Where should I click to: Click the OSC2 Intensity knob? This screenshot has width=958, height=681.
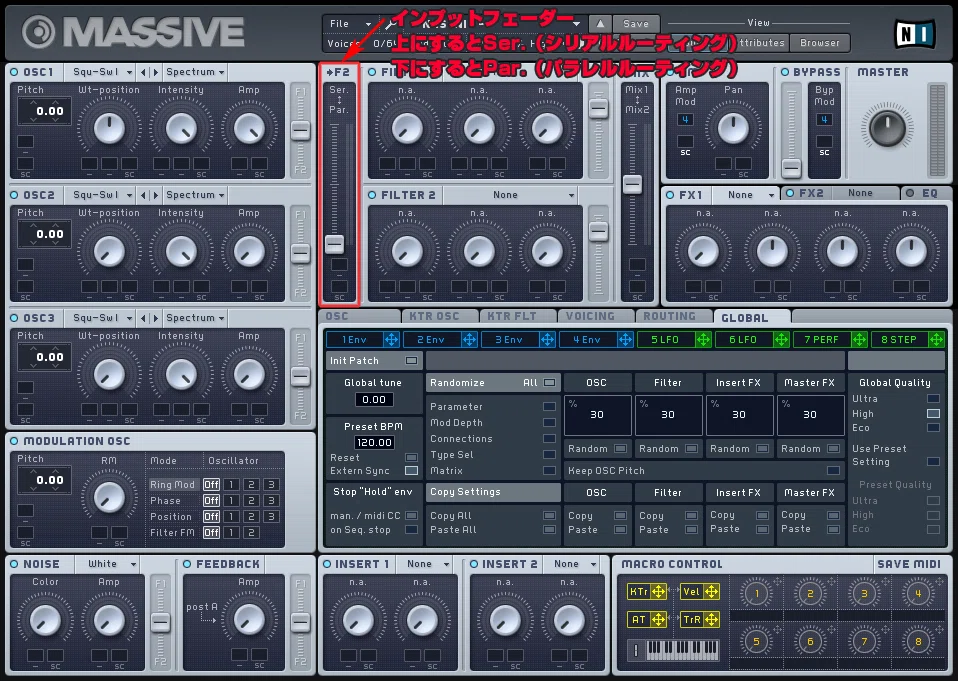[x=181, y=251]
